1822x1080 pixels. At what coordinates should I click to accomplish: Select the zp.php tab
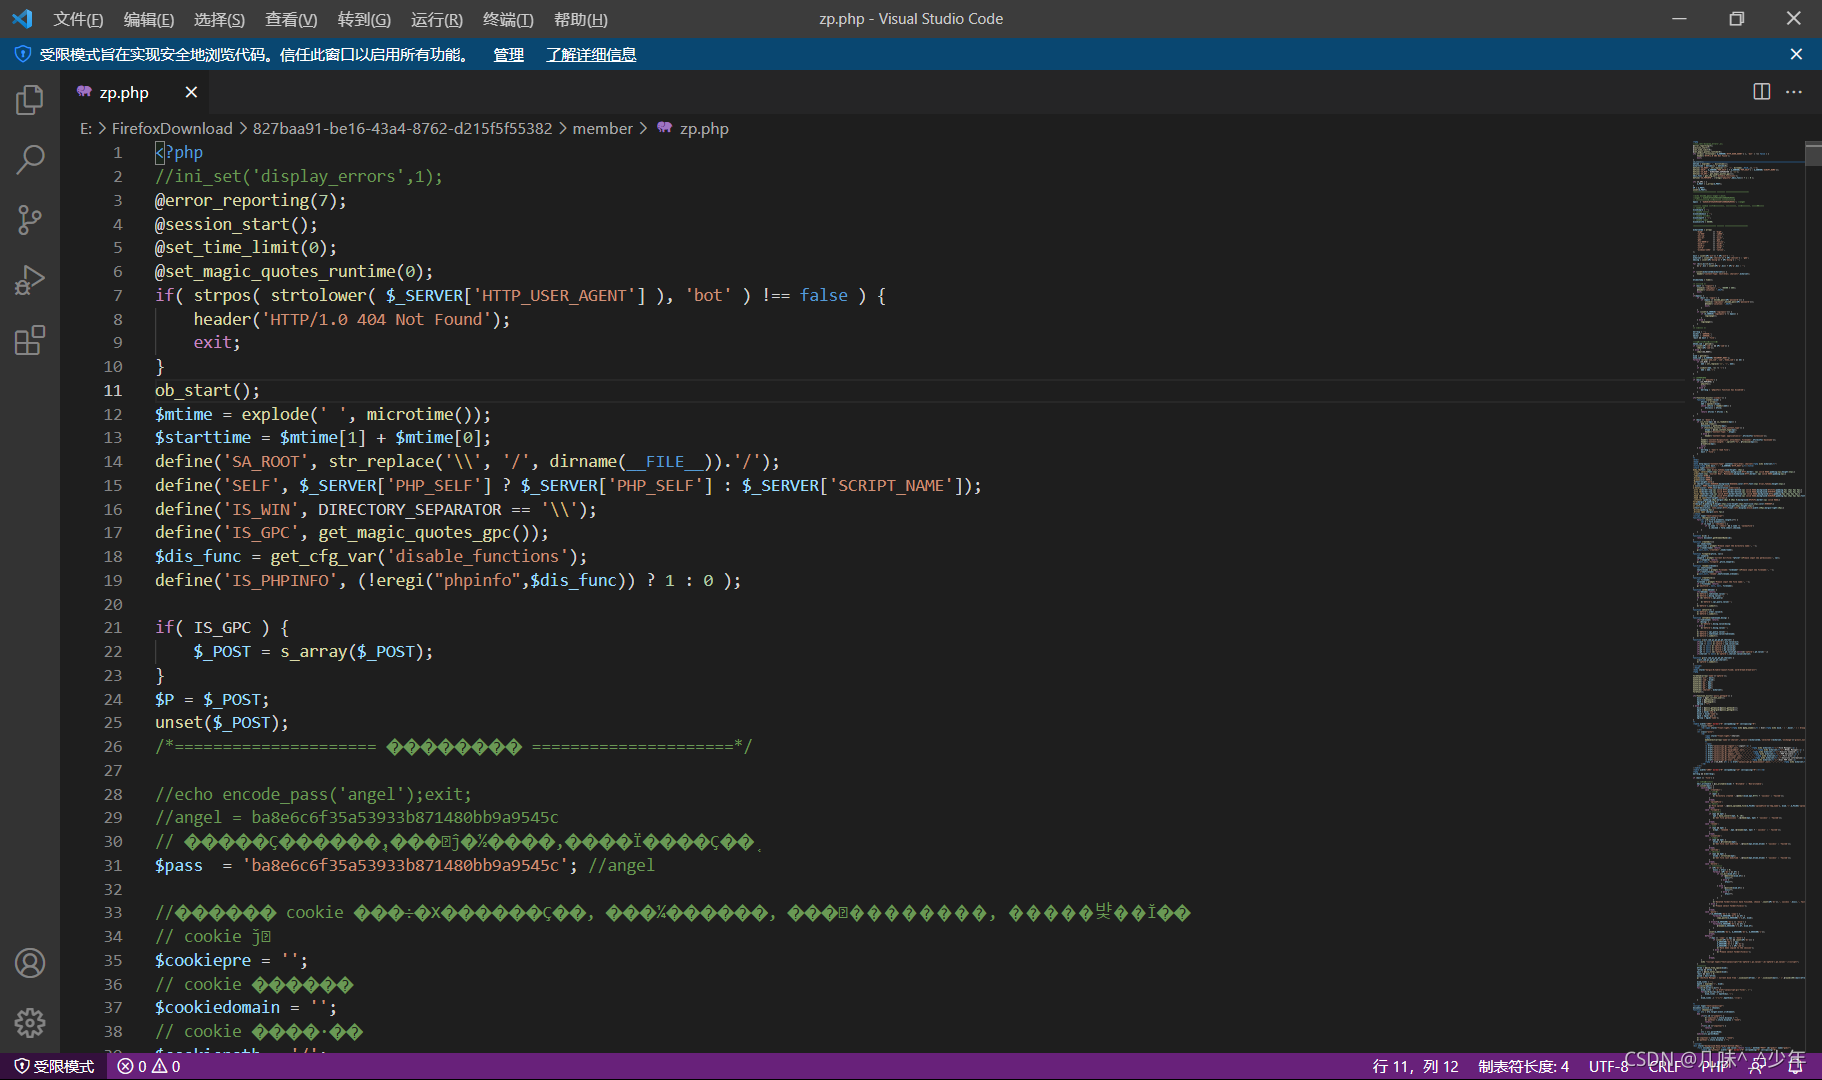point(136,92)
